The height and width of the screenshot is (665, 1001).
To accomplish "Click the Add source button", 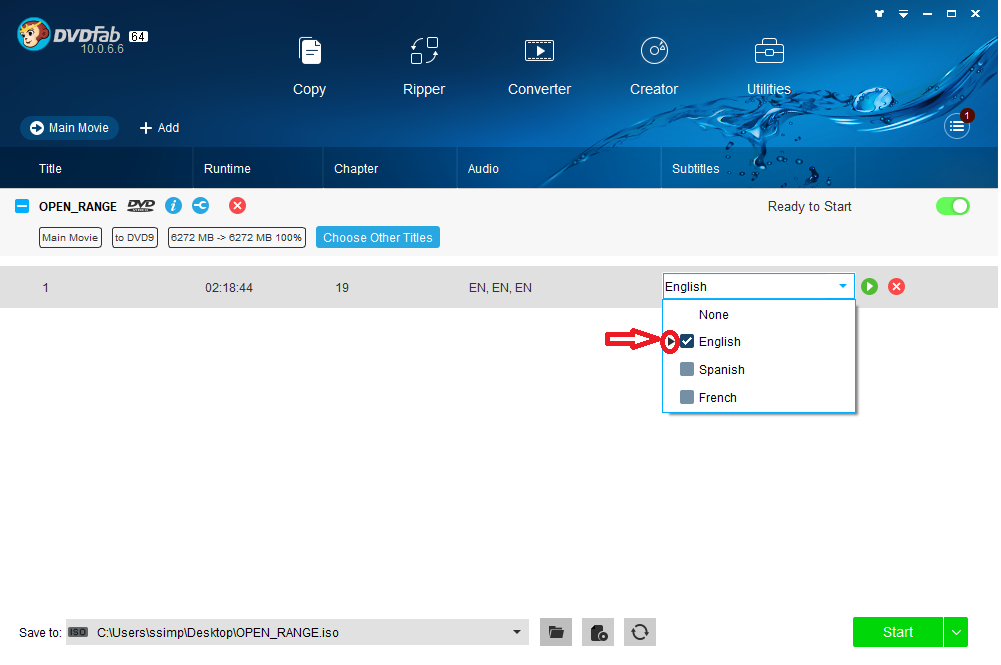I will 160,128.
